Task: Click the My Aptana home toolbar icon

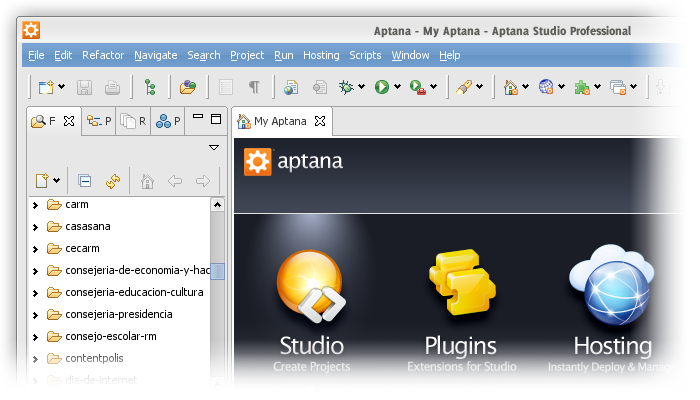Action: (x=510, y=87)
